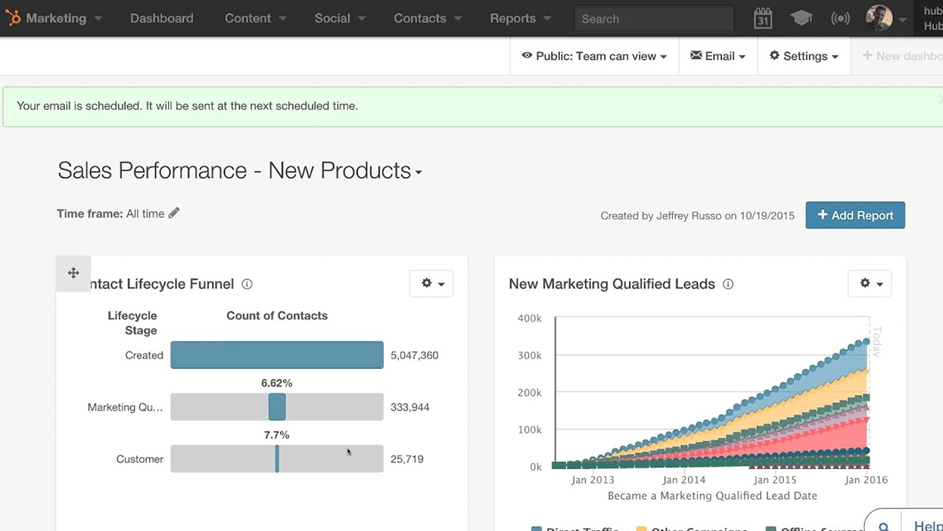Dismiss the email scheduled notification
943x531 pixels.
tap(940, 99)
